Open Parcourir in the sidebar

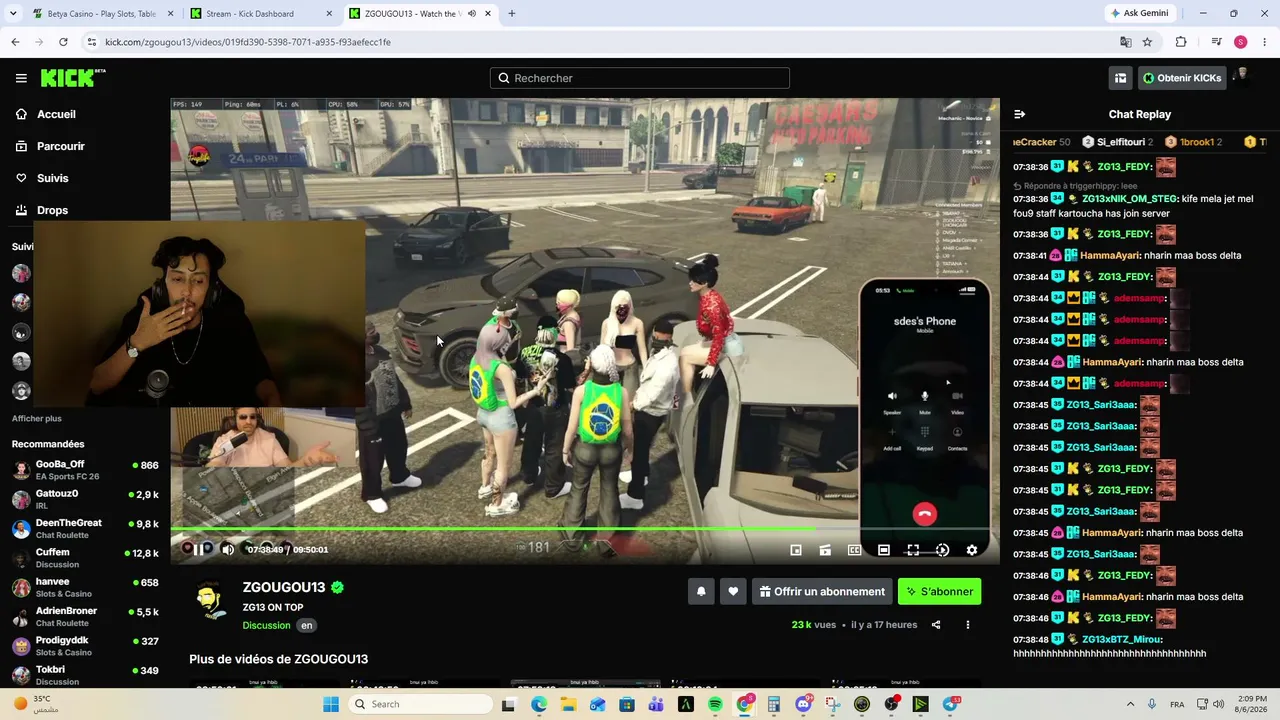(x=61, y=146)
